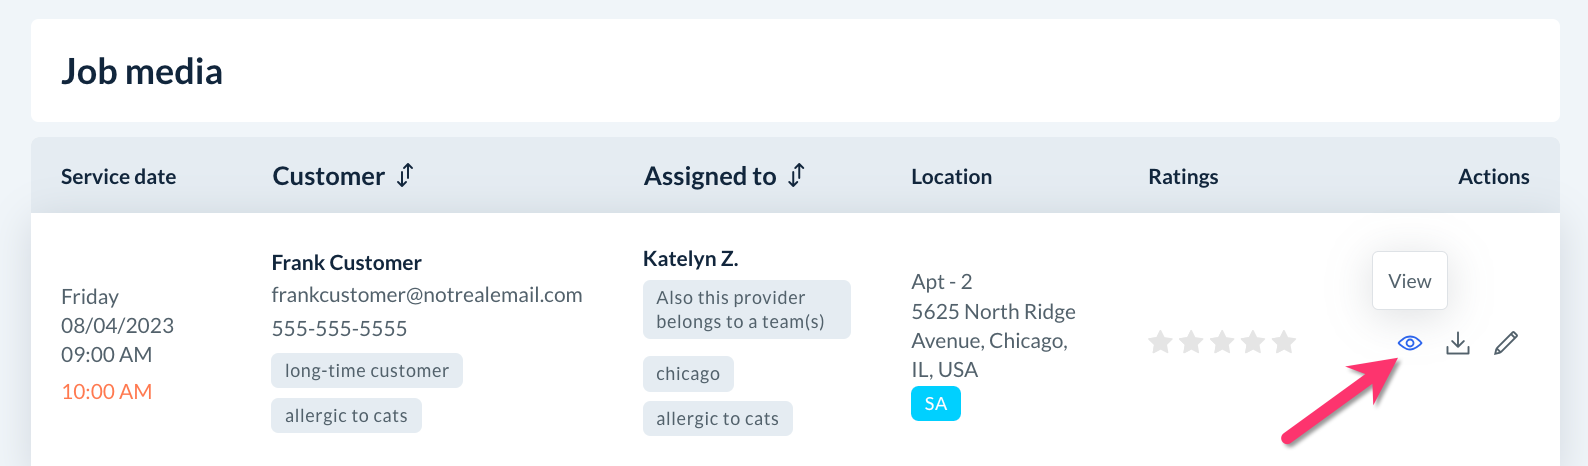Download job media with the download icon
Viewport: 1588px width, 466px height.
[x=1458, y=344]
